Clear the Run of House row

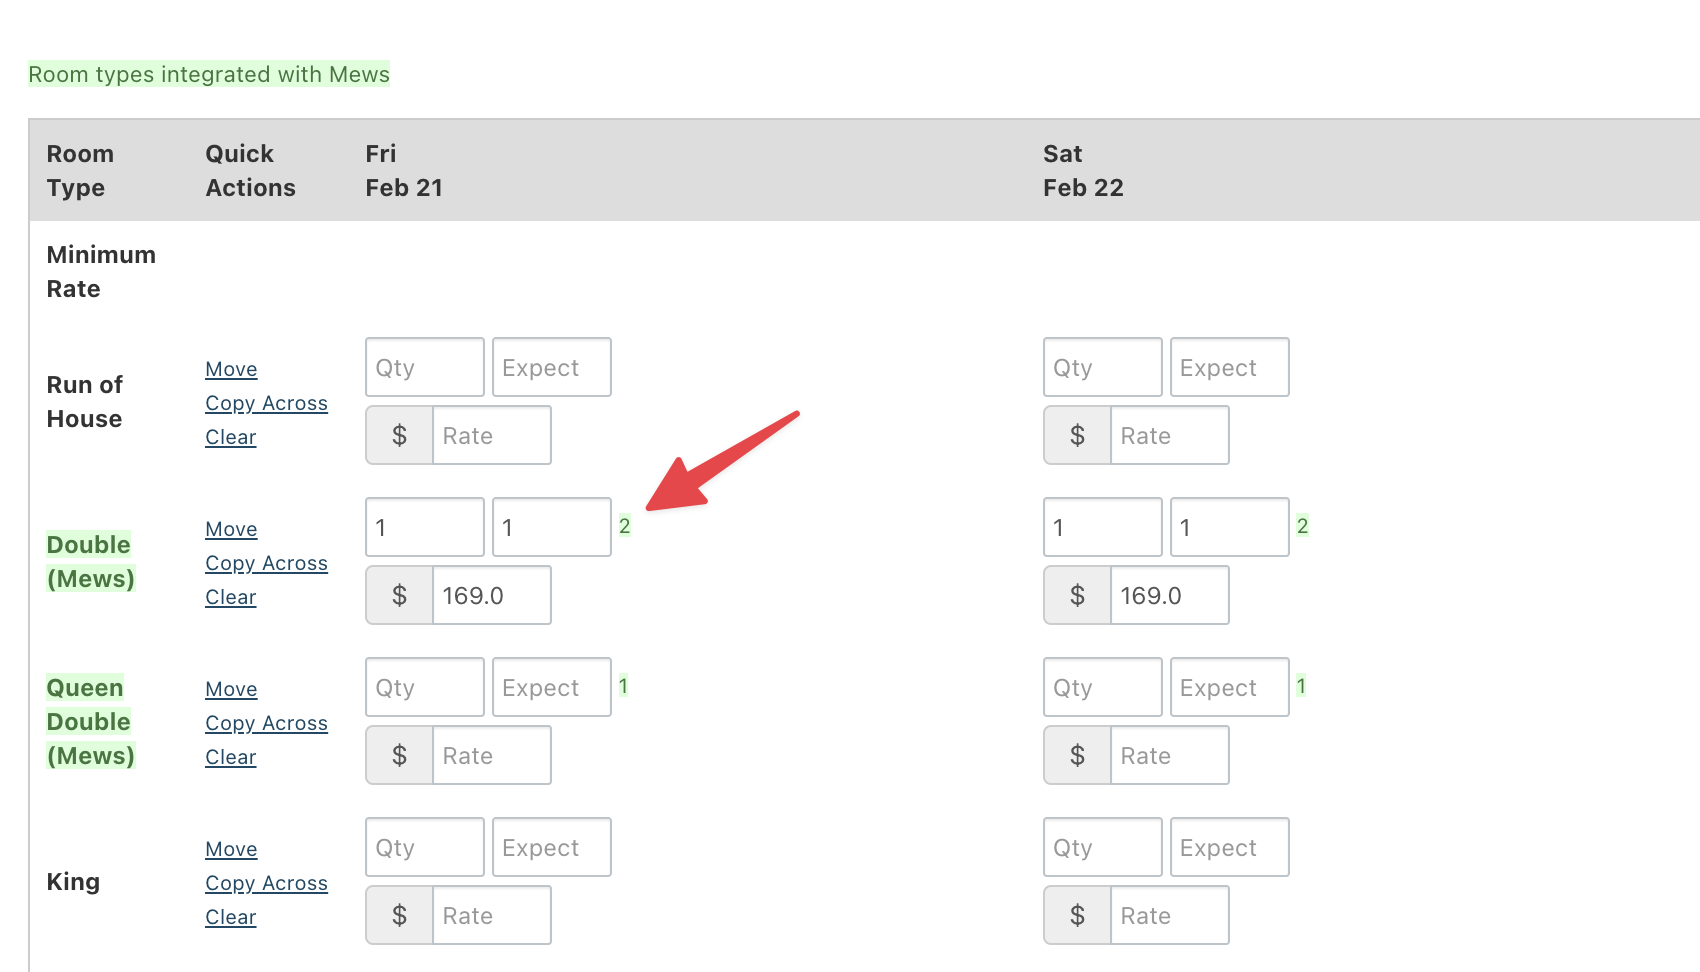point(230,437)
